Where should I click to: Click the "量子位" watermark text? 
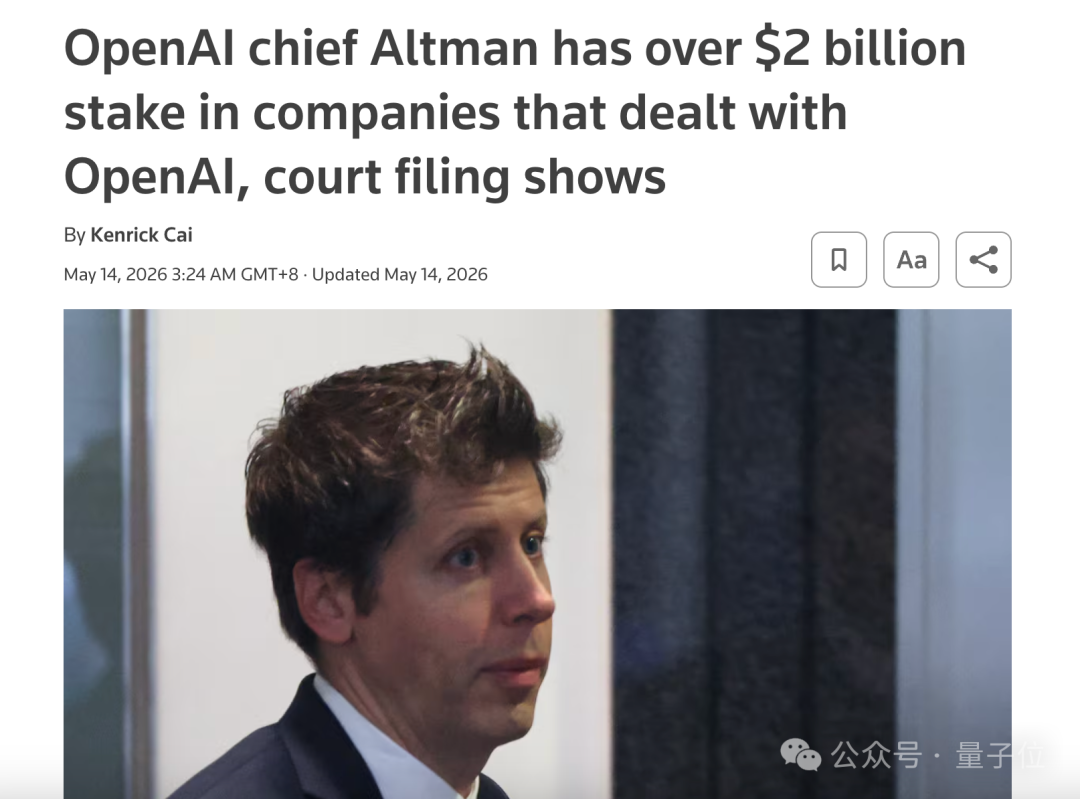[x=999, y=756]
